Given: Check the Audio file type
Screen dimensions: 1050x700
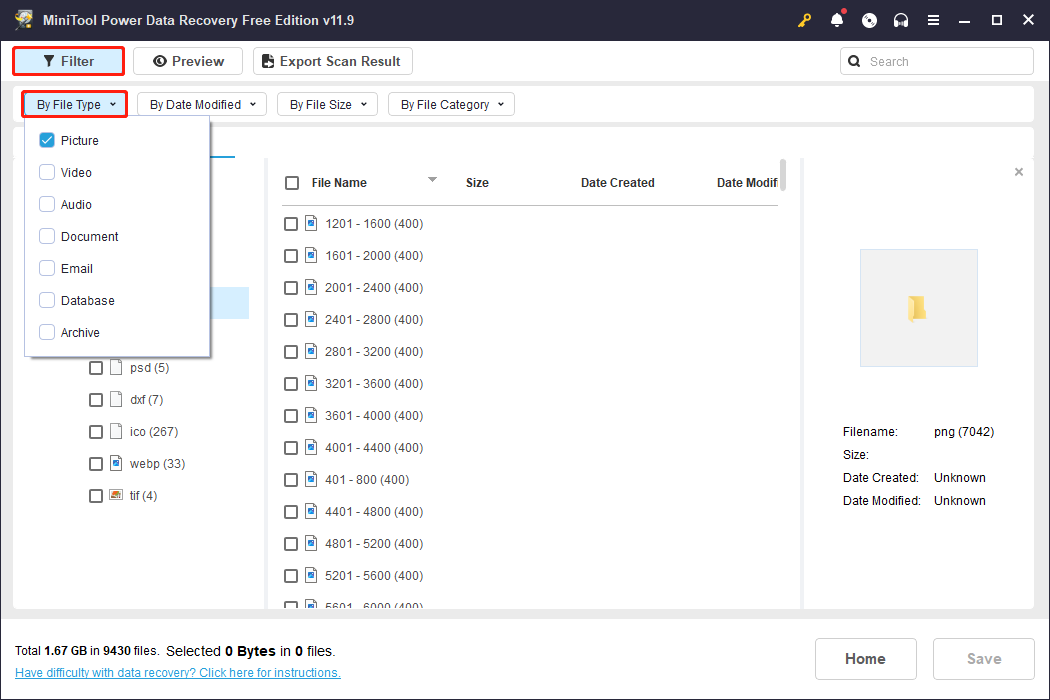Looking at the screenshot, I should [x=47, y=204].
